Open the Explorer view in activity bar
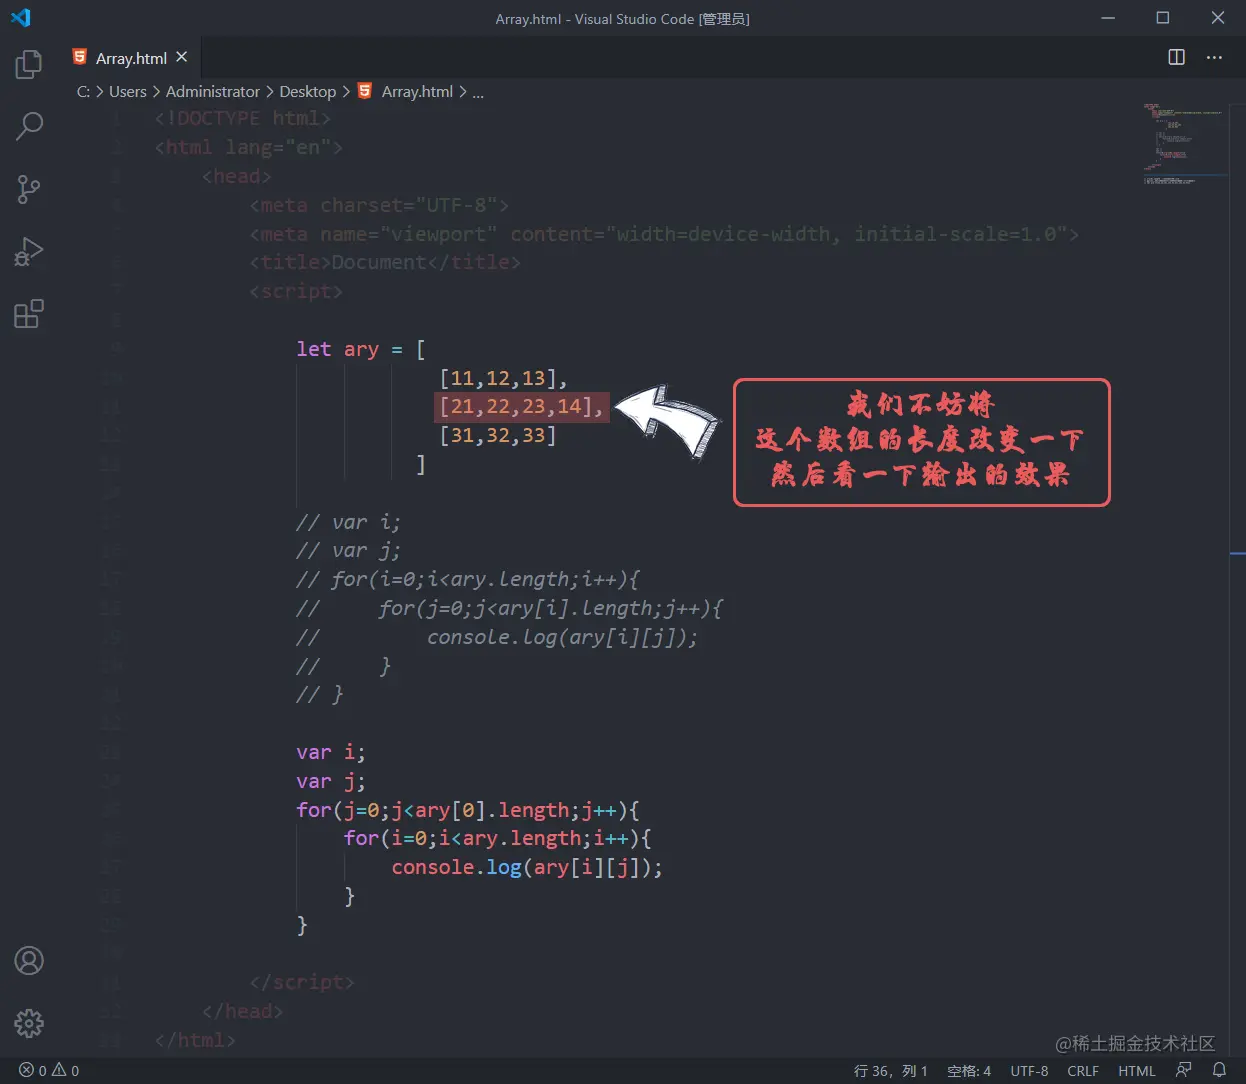Image resolution: width=1246 pixels, height=1084 pixels. (x=29, y=65)
